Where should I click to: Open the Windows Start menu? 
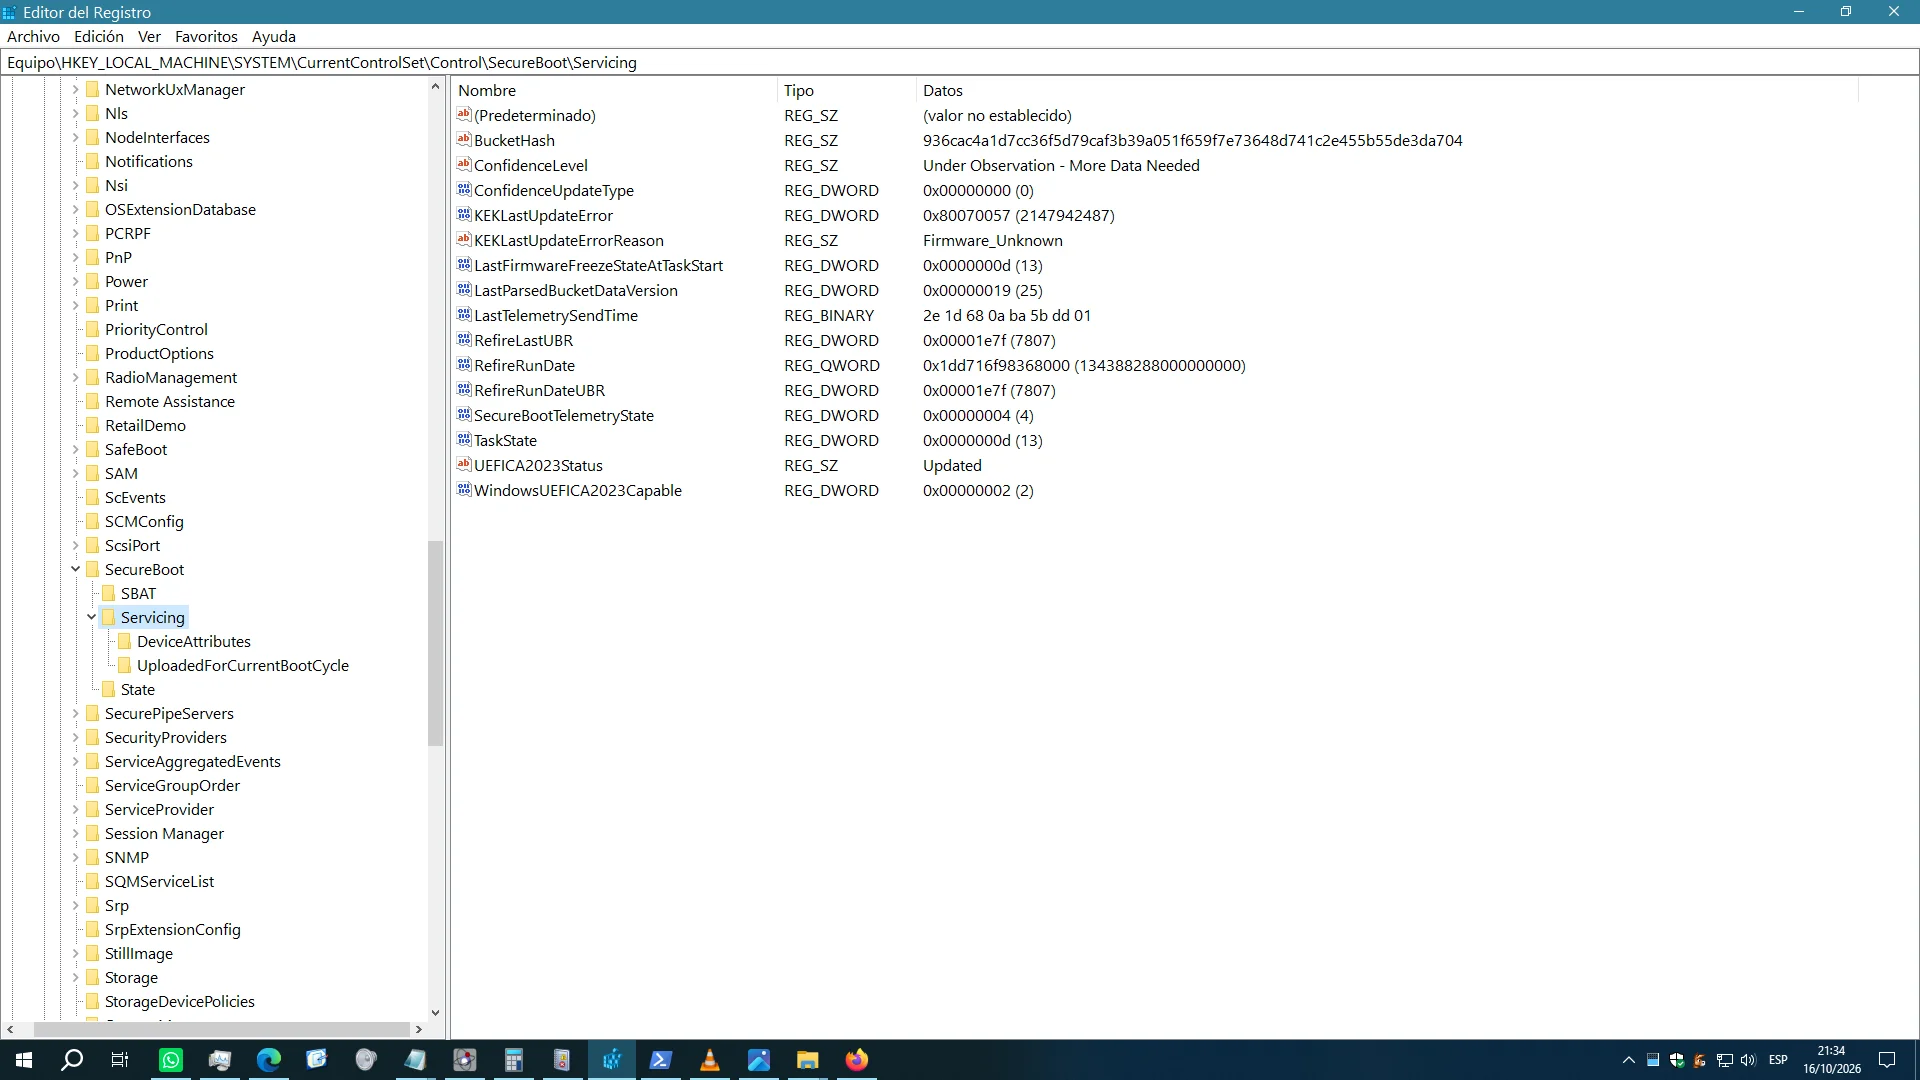(24, 1060)
